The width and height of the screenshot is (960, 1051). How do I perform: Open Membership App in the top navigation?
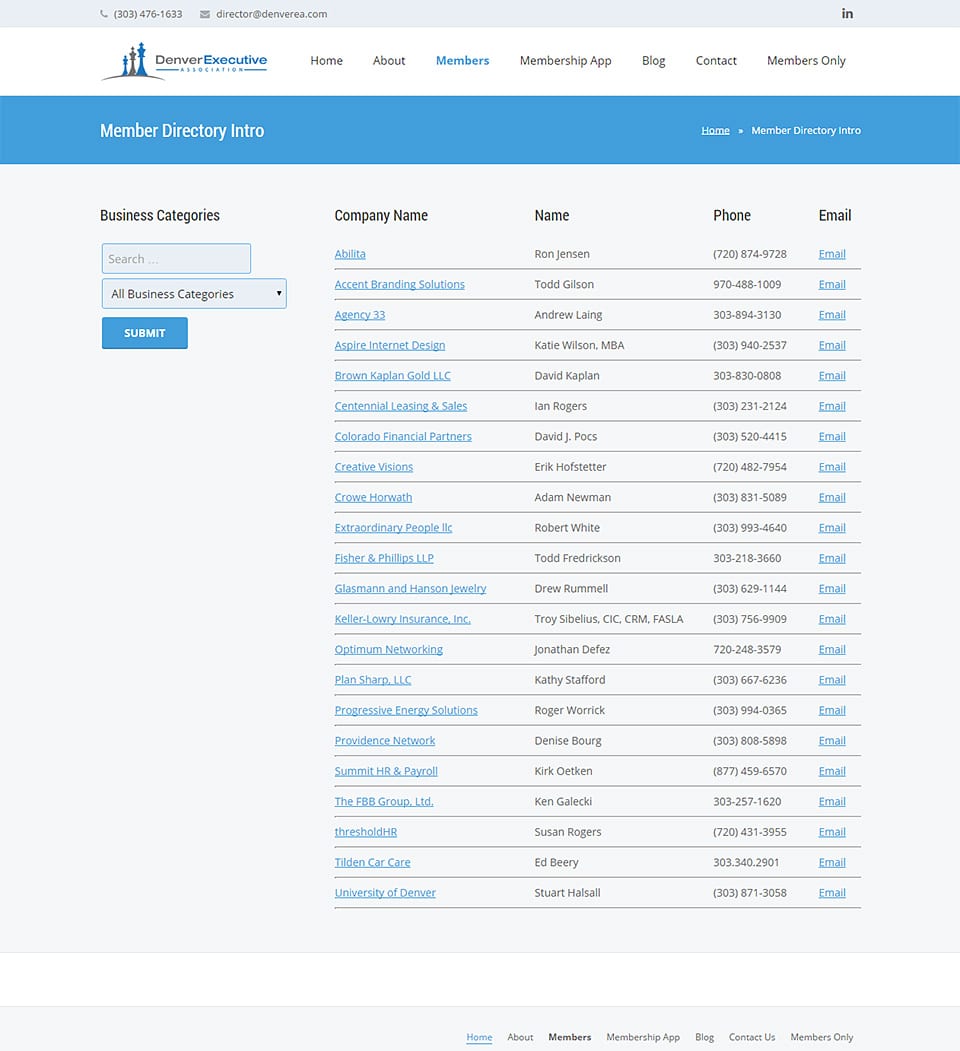565,60
